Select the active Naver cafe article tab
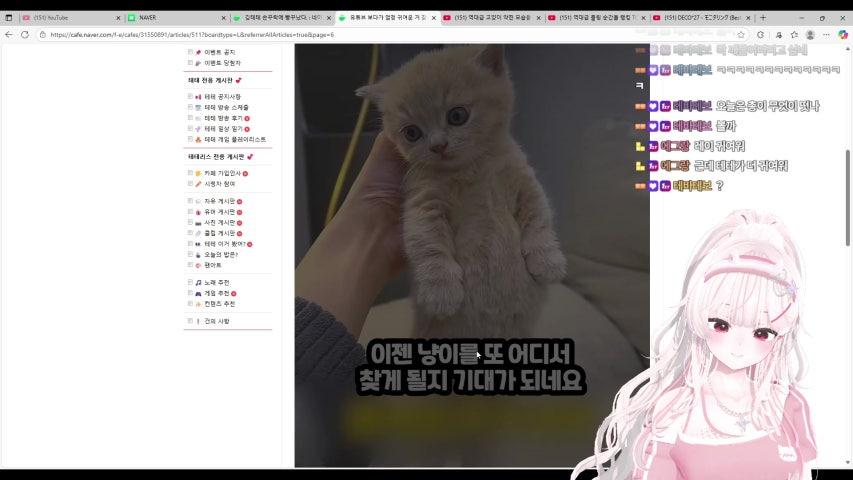Viewport: 853px width, 480px height. 386,18
